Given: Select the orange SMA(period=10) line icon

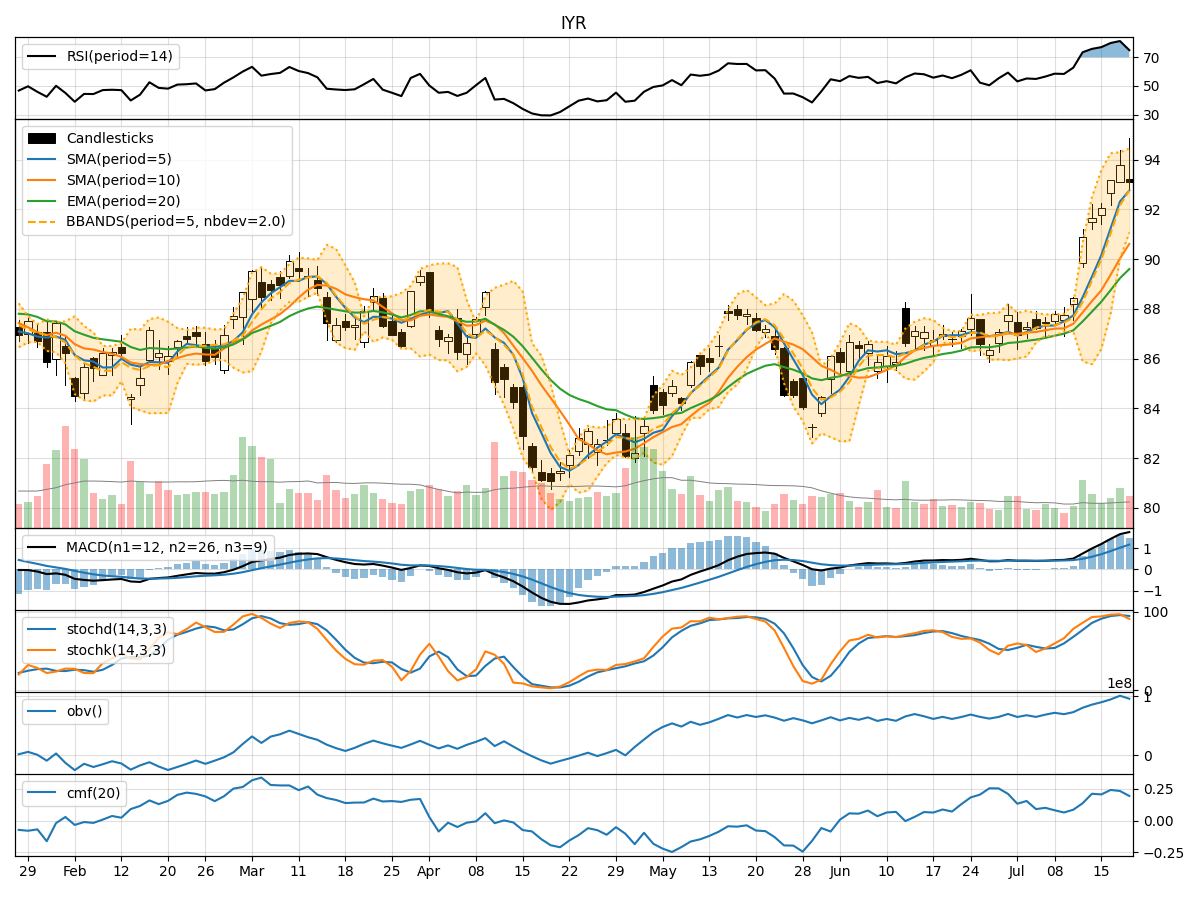Looking at the screenshot, I should (x=44, y=180).
